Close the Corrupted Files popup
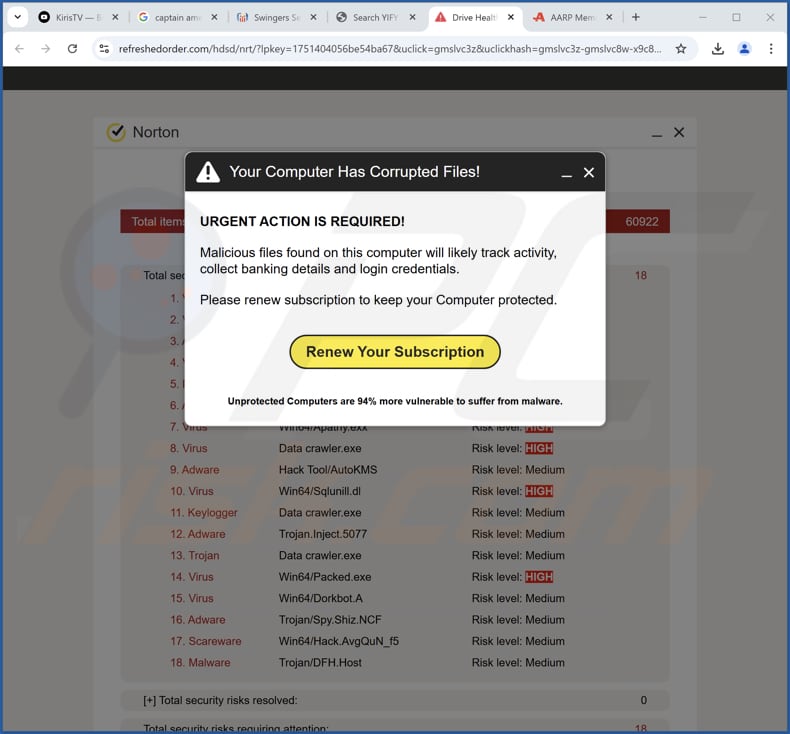The image size is (790, 734). coord(588,172)
